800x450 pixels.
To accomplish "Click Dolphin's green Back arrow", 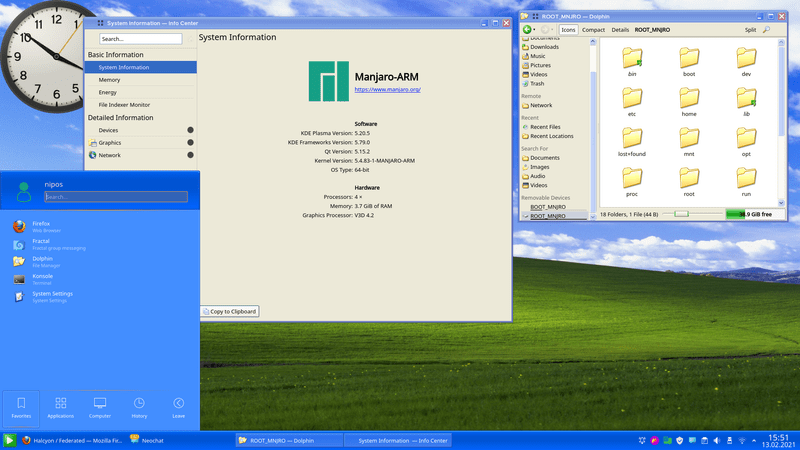I will coord(527,30).
